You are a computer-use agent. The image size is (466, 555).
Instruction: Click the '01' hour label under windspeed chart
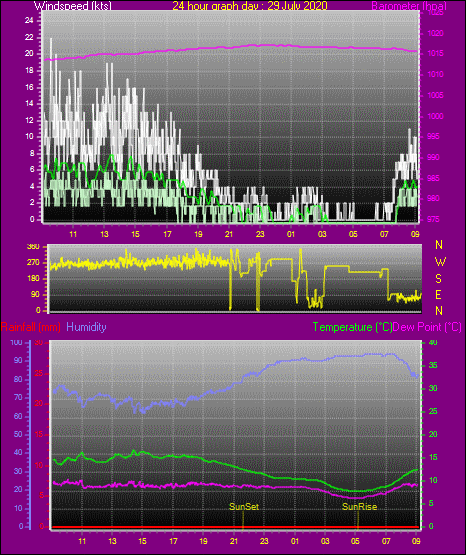(x=291, y=234)
